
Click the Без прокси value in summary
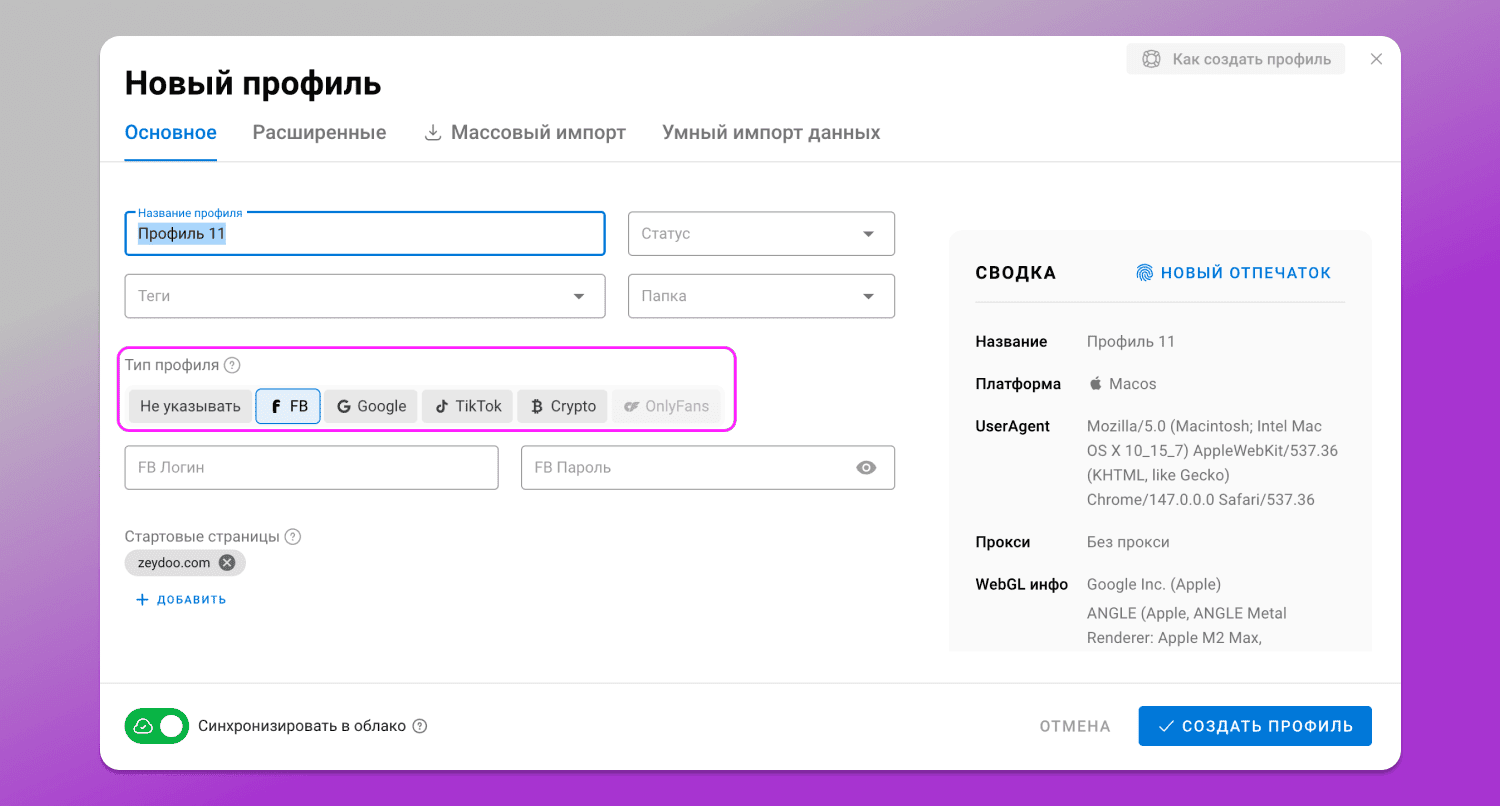(1128, 542)
